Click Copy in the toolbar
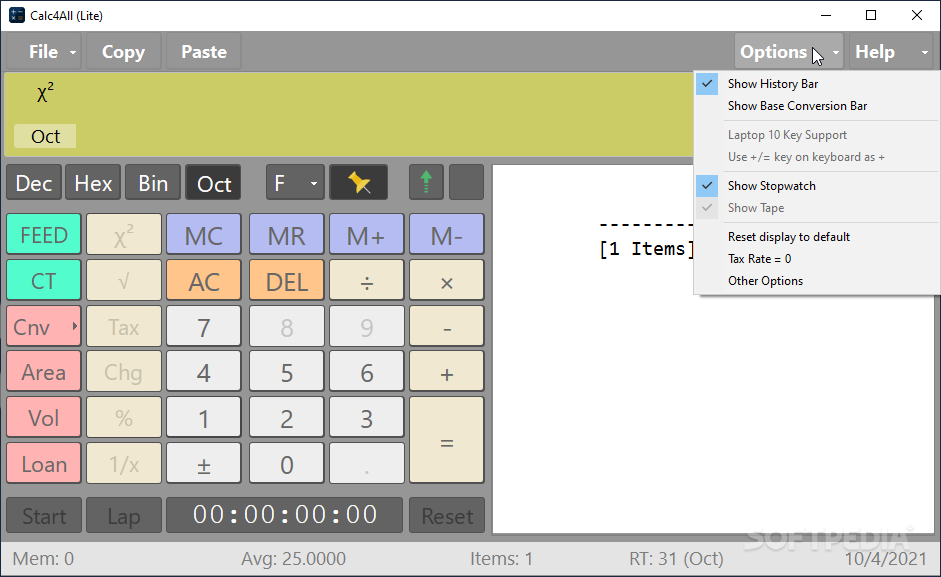 point(124,52)
